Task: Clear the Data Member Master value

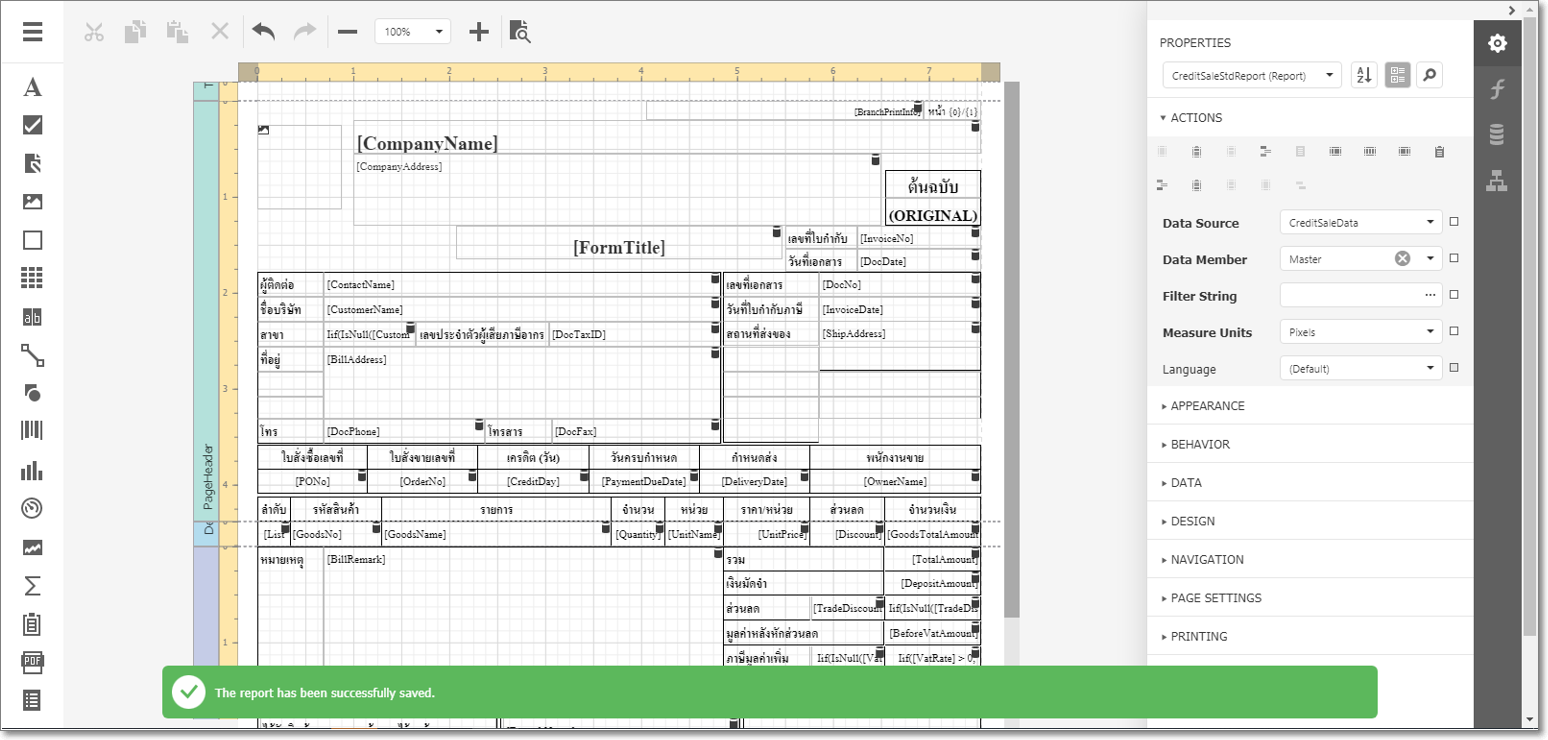Action: coord(1403,259)
